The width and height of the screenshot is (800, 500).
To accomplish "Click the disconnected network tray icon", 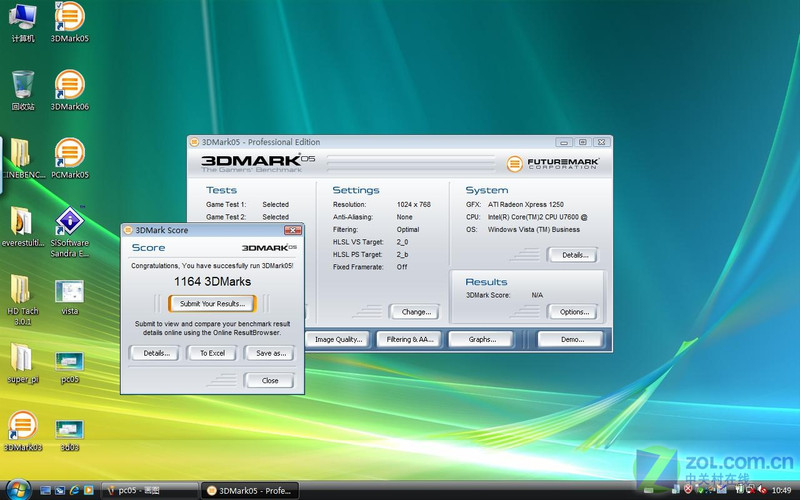I will pyautogui.click(x=750, y=490).
